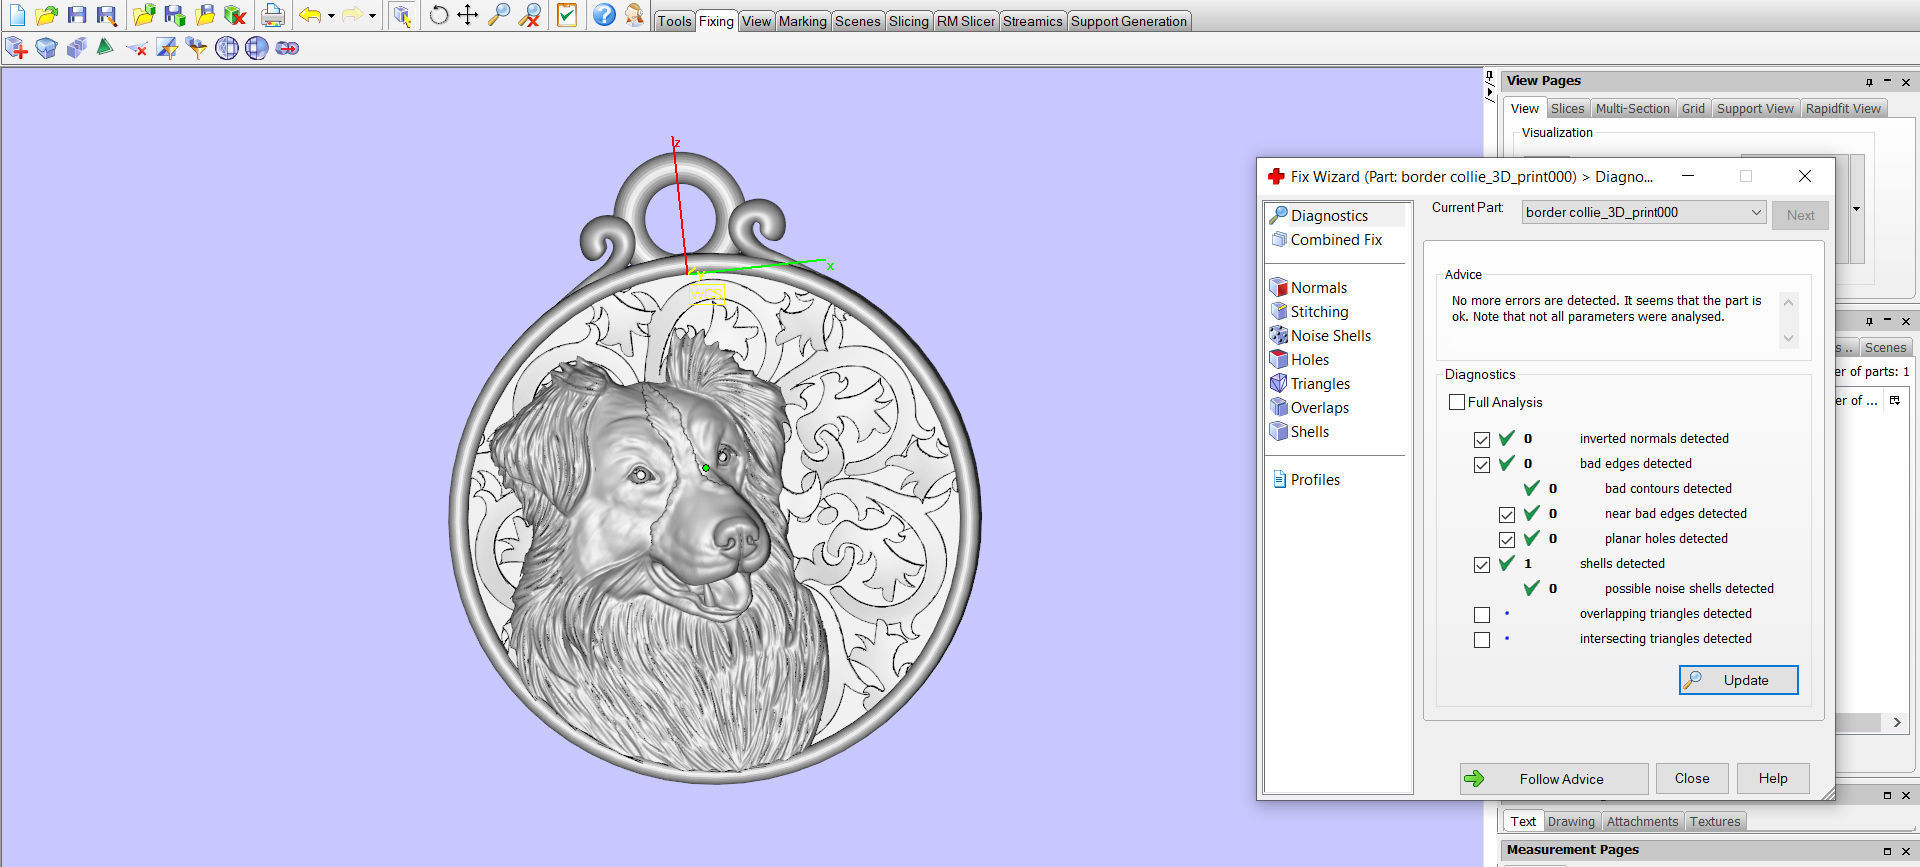Open a project with the folder icon

click(46, 15)
